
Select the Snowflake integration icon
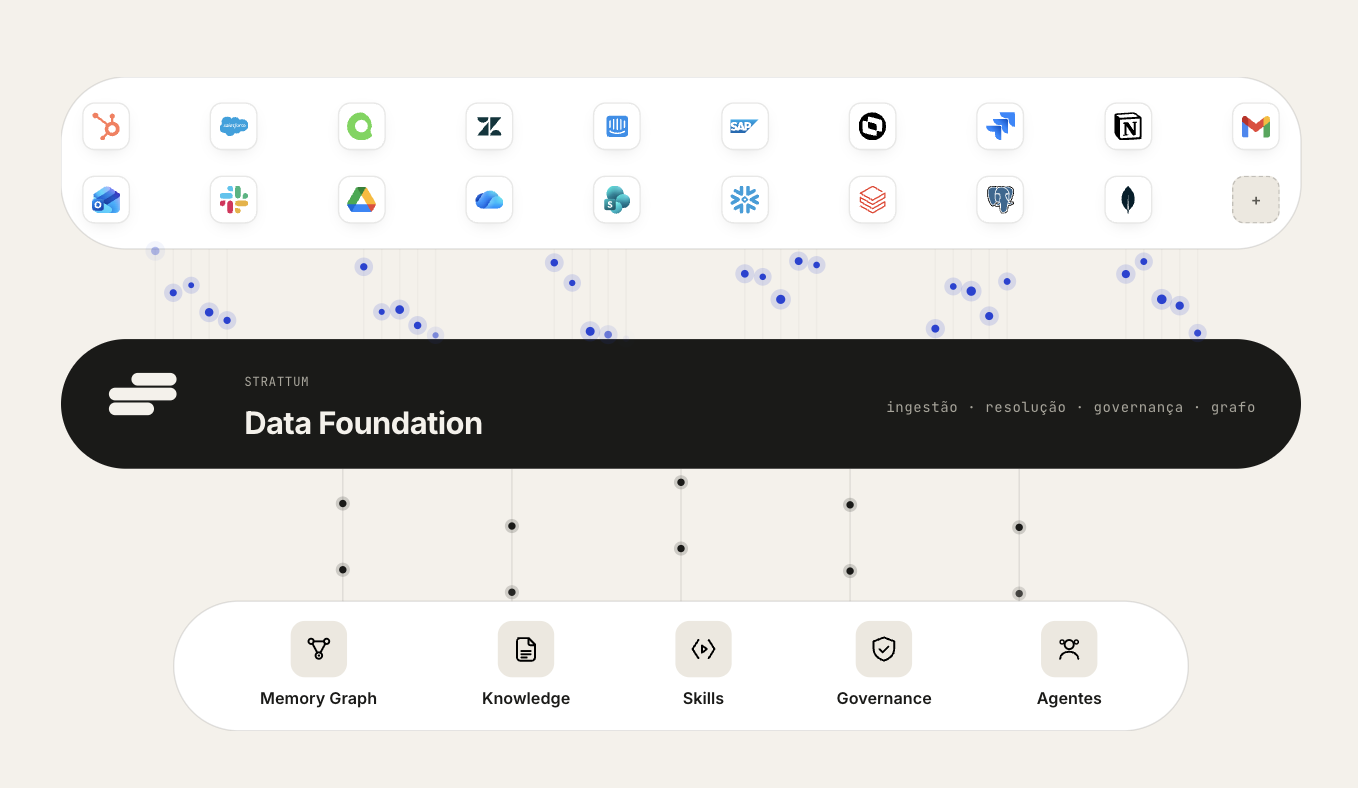[x=745, y=200]
